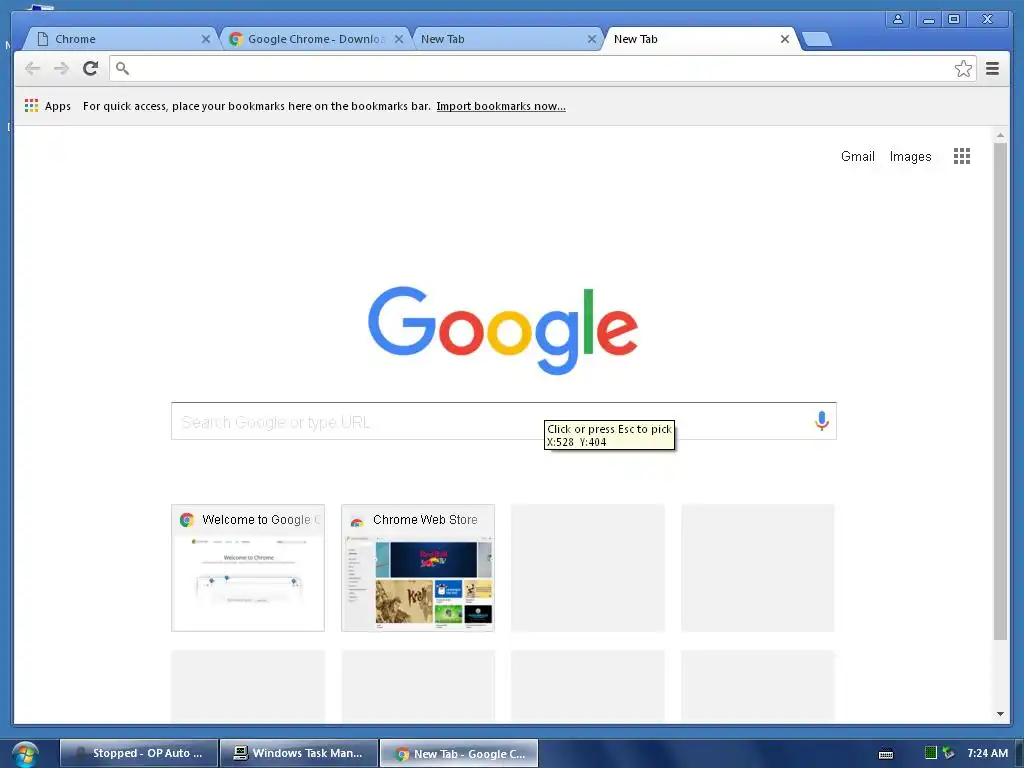Click the Google logo
The height and width of the screenshot is (768, 1024).
point(503,330)
